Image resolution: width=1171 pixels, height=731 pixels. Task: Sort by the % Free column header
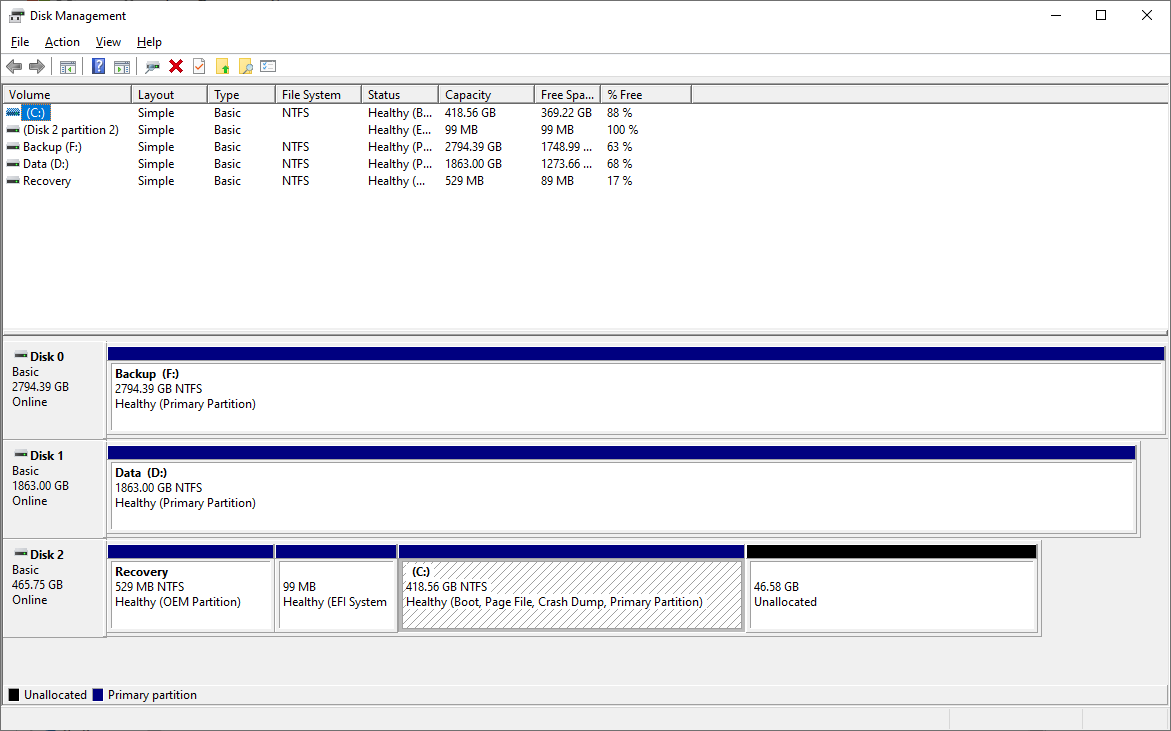[x=646, y=95]
